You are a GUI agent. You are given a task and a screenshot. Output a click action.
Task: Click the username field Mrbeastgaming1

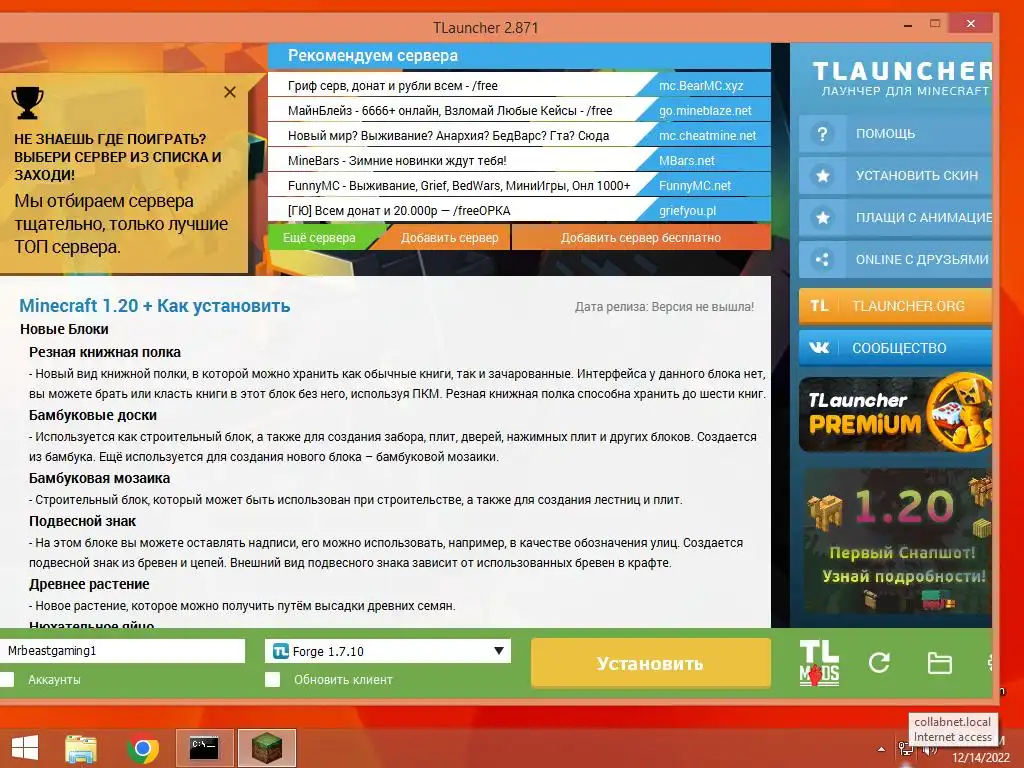point(122,650)
